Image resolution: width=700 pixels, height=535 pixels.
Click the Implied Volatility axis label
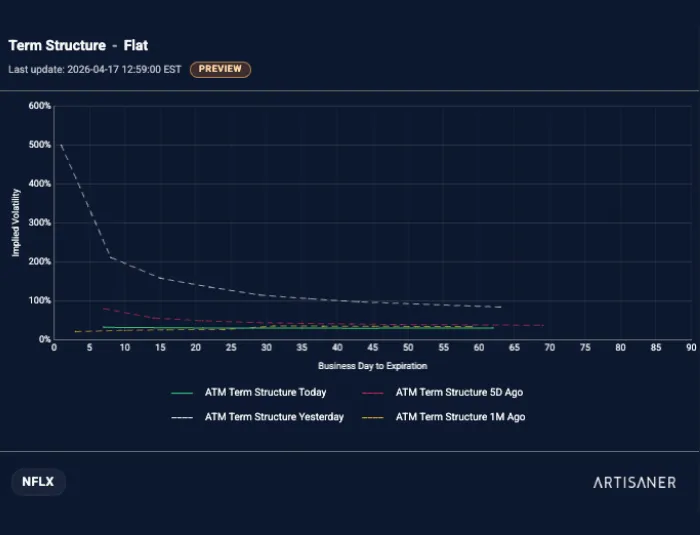[16, 223]
